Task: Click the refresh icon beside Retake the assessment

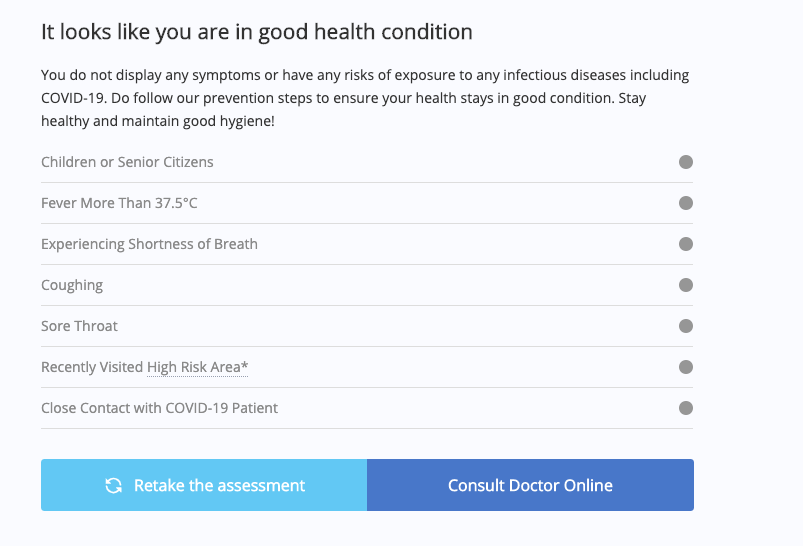Action: (114, 485)
